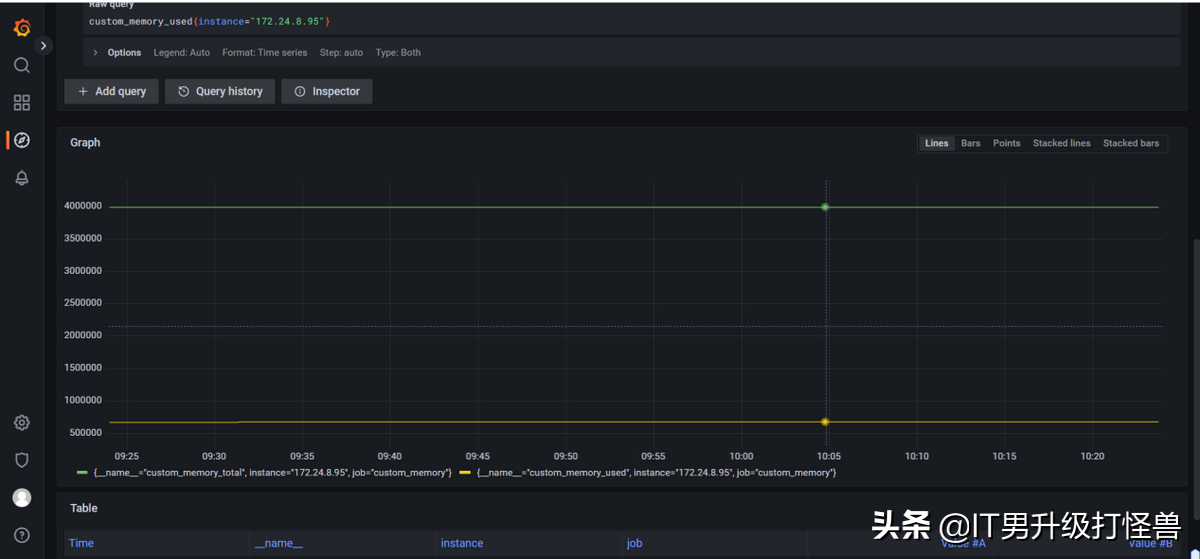Select the Explore compass icon
The height and width of the screenshot is (559, 1200).
22,140
